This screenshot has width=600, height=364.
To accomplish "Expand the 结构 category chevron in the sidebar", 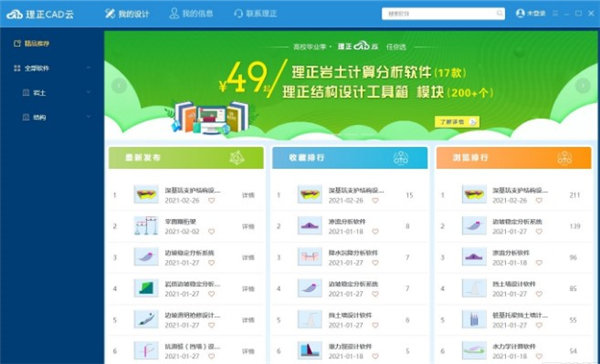I will point(88,117).
